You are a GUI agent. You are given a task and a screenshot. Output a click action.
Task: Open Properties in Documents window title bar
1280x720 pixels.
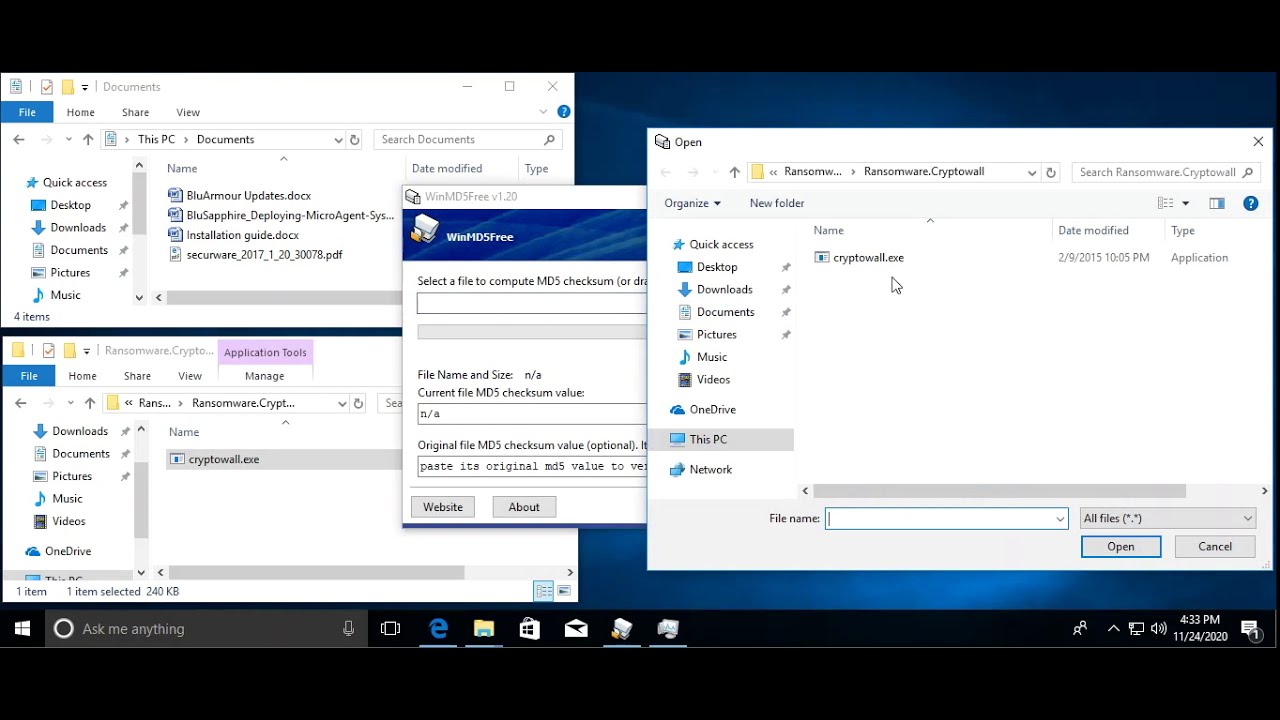click(47, 87)
